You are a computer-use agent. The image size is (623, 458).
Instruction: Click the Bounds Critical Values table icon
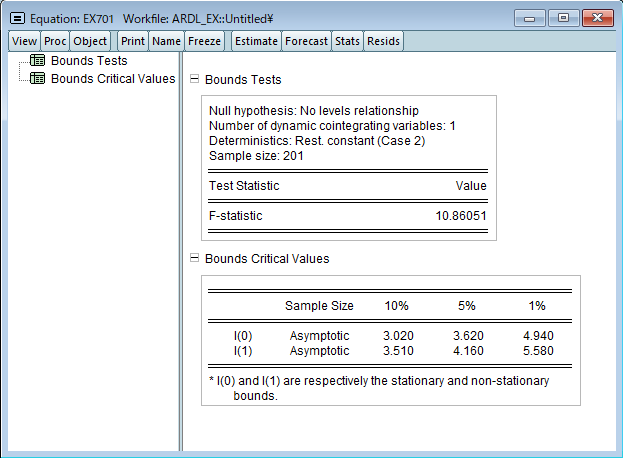click(x=38, y=78)
